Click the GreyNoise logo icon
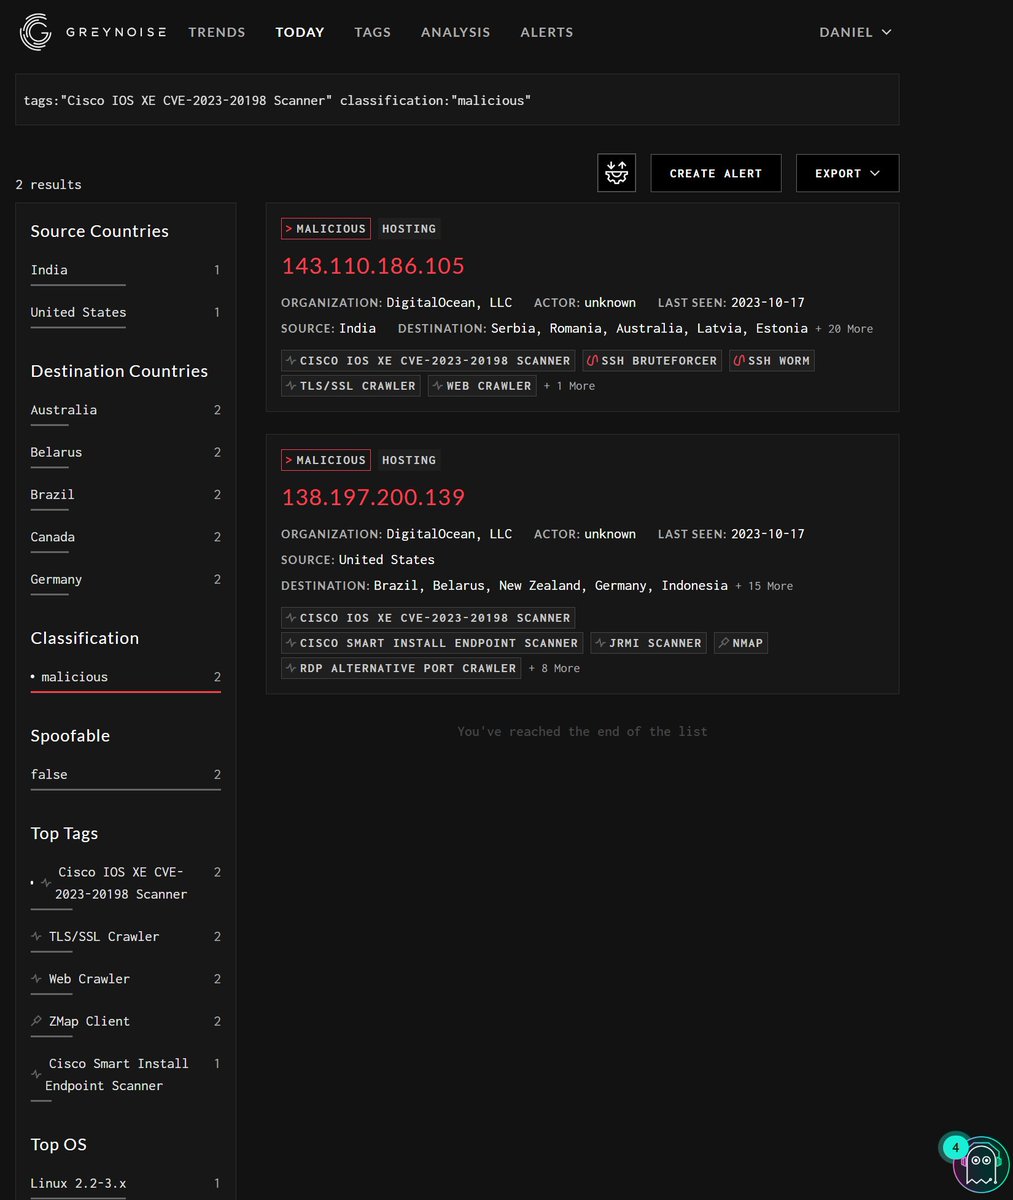 coord(35,32)
